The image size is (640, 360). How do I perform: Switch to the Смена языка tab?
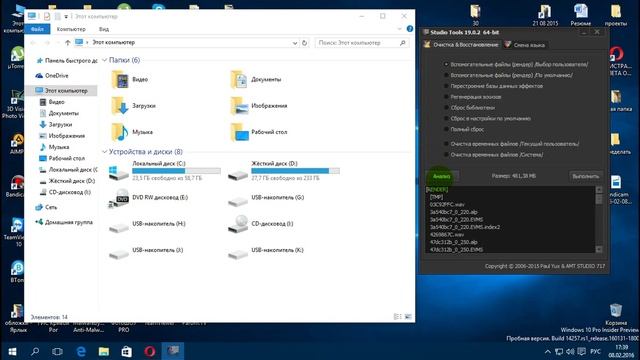524,45
